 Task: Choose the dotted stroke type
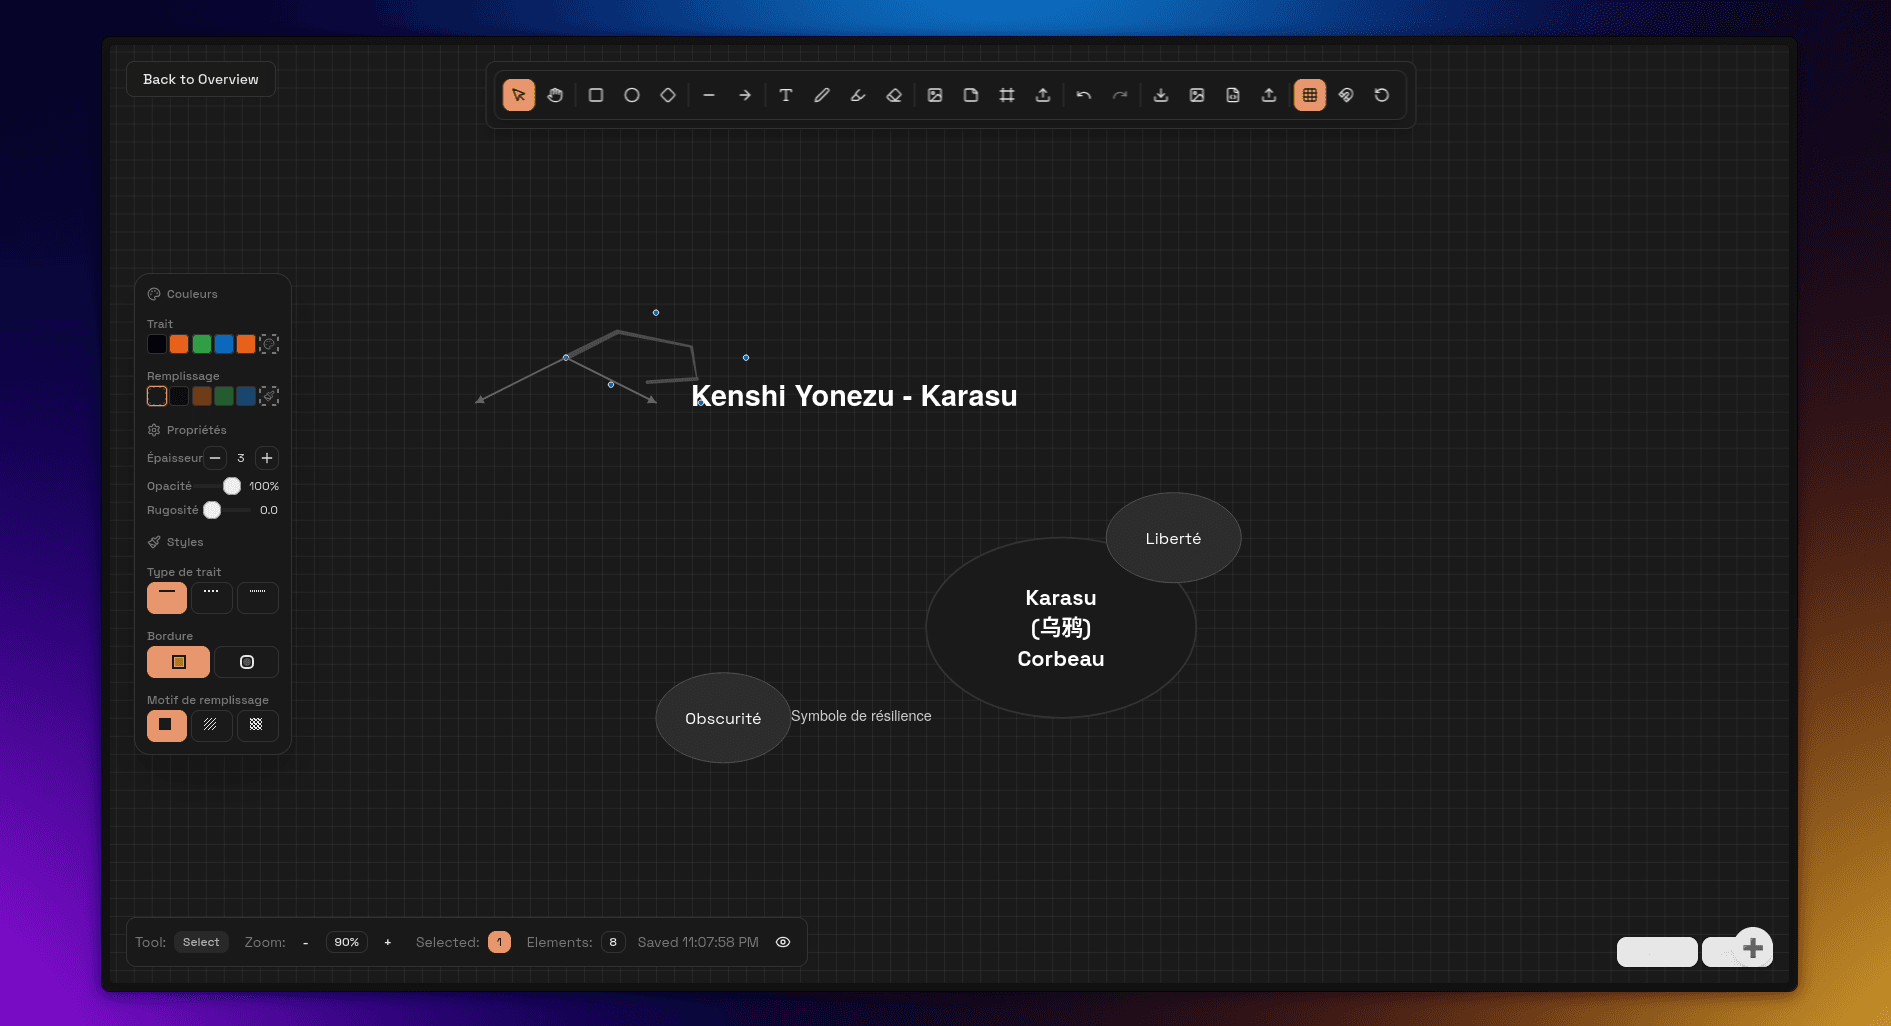tap(258, 597)
